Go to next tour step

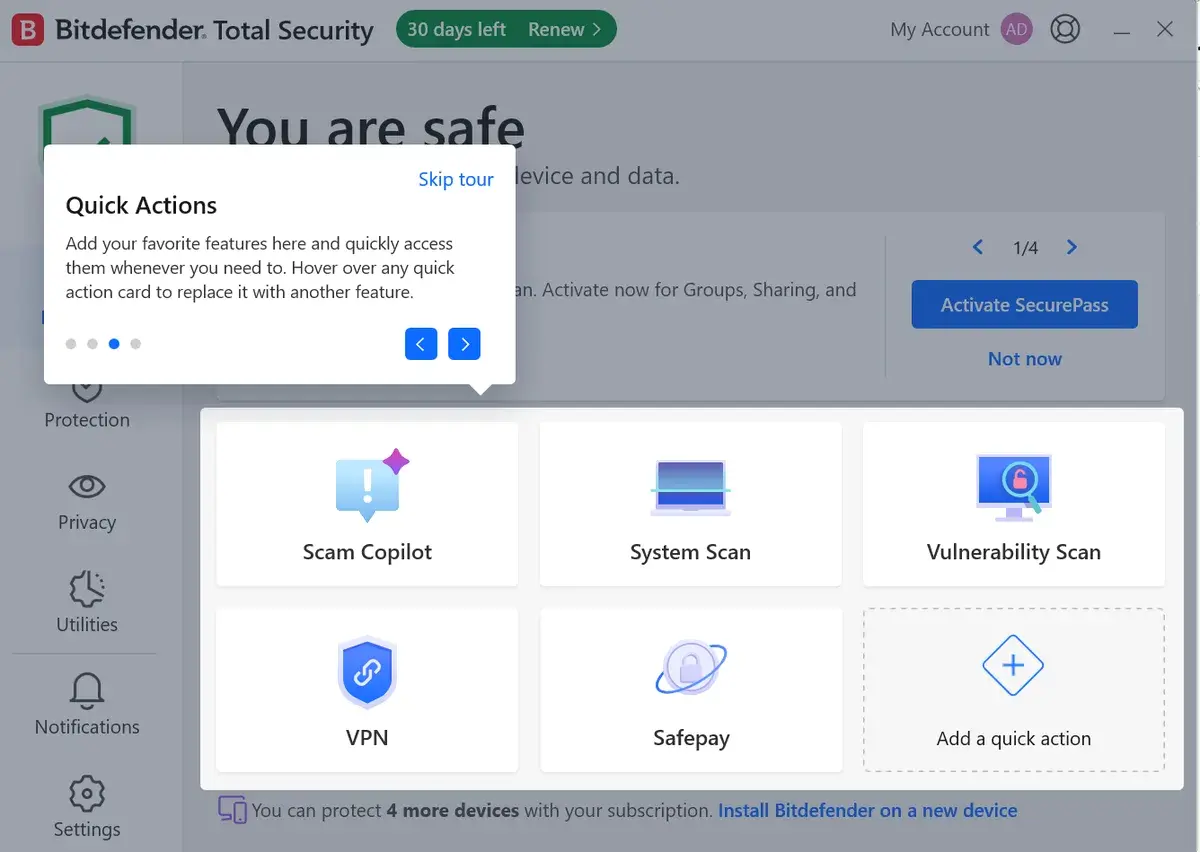[464, 344]
